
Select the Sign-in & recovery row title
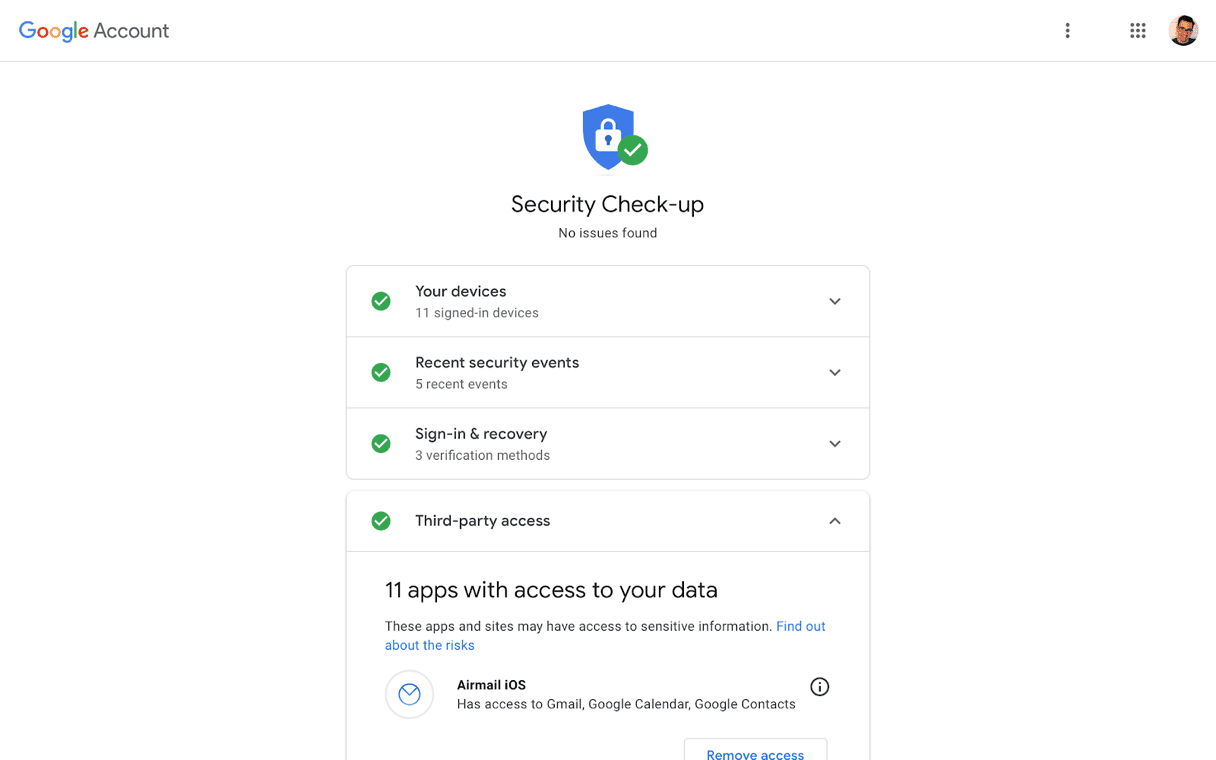481,434
